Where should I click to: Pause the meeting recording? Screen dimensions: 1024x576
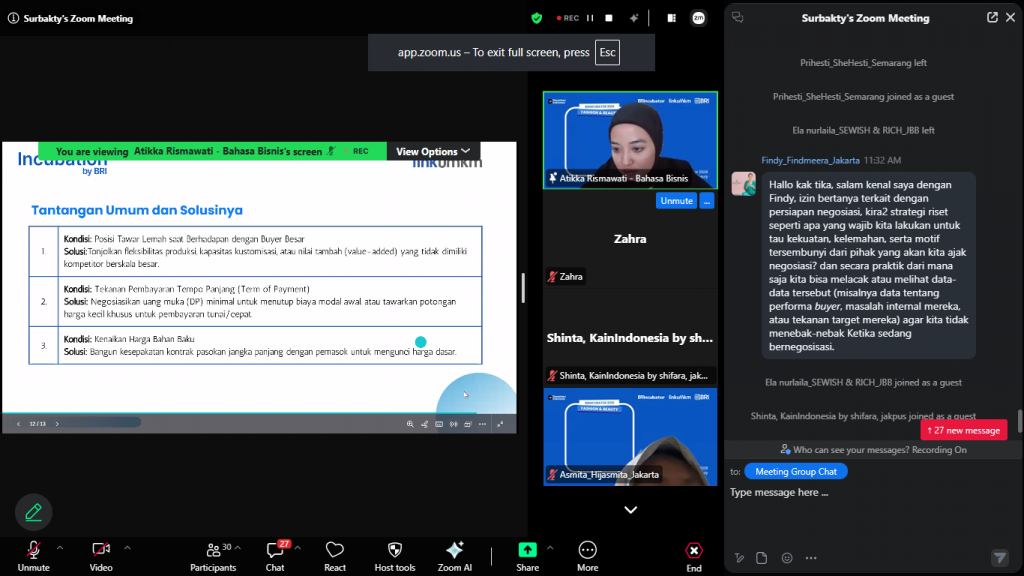click(x=590, y=18)
